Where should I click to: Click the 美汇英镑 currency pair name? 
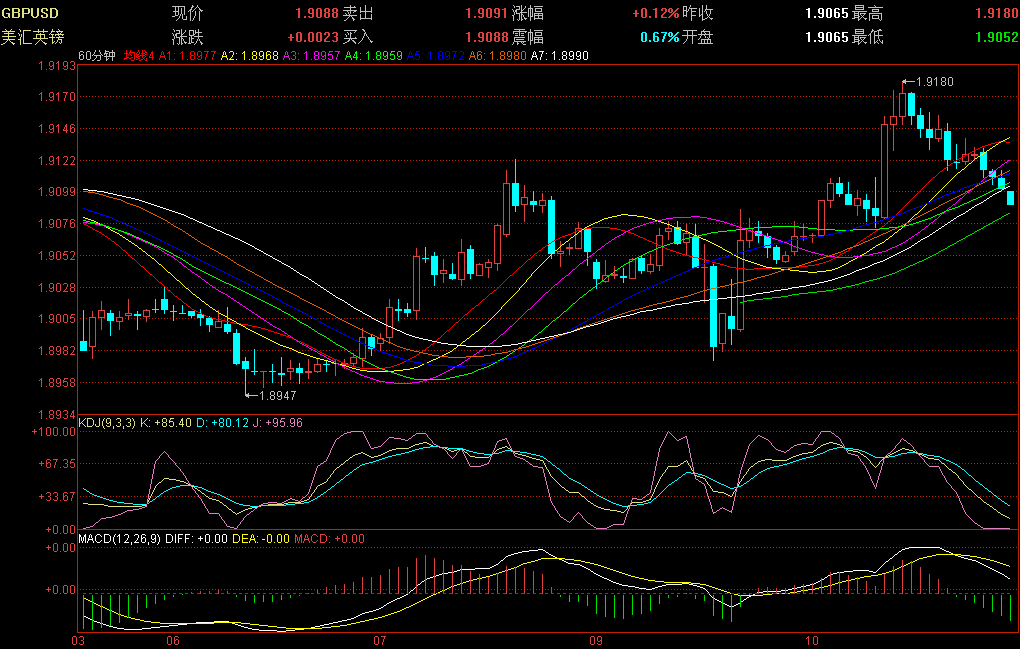tap(33, 37)
